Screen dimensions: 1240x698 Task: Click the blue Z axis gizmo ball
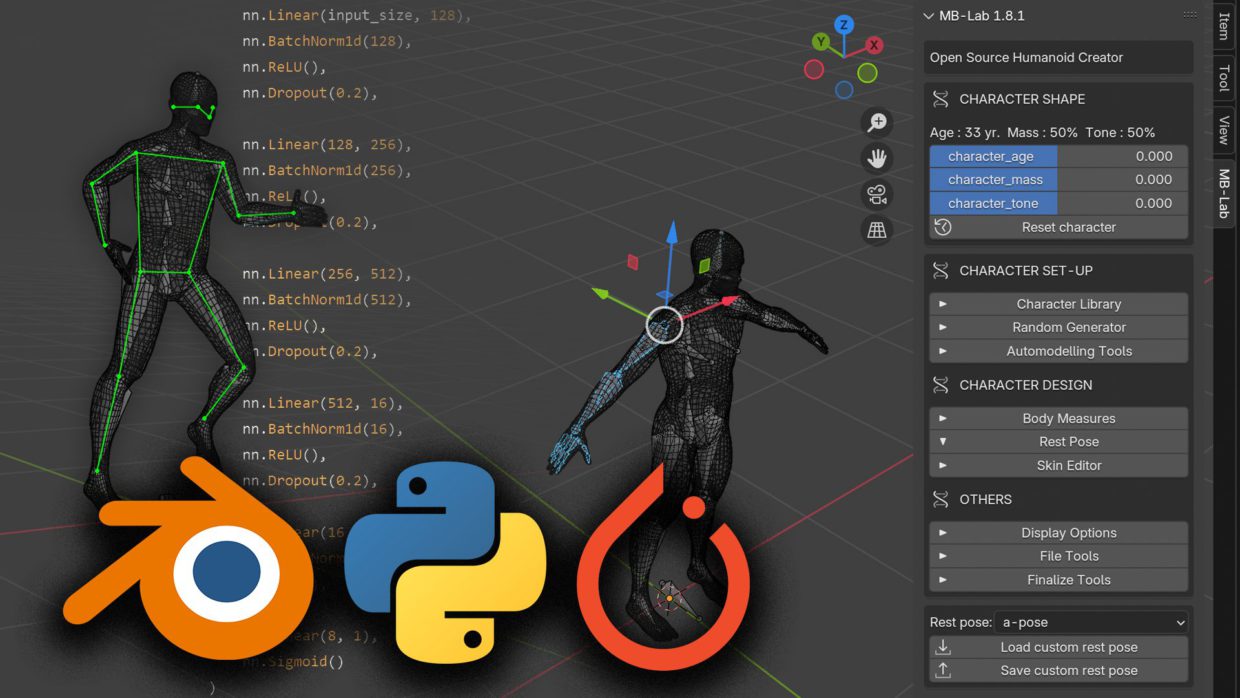(x=844, y=25)
